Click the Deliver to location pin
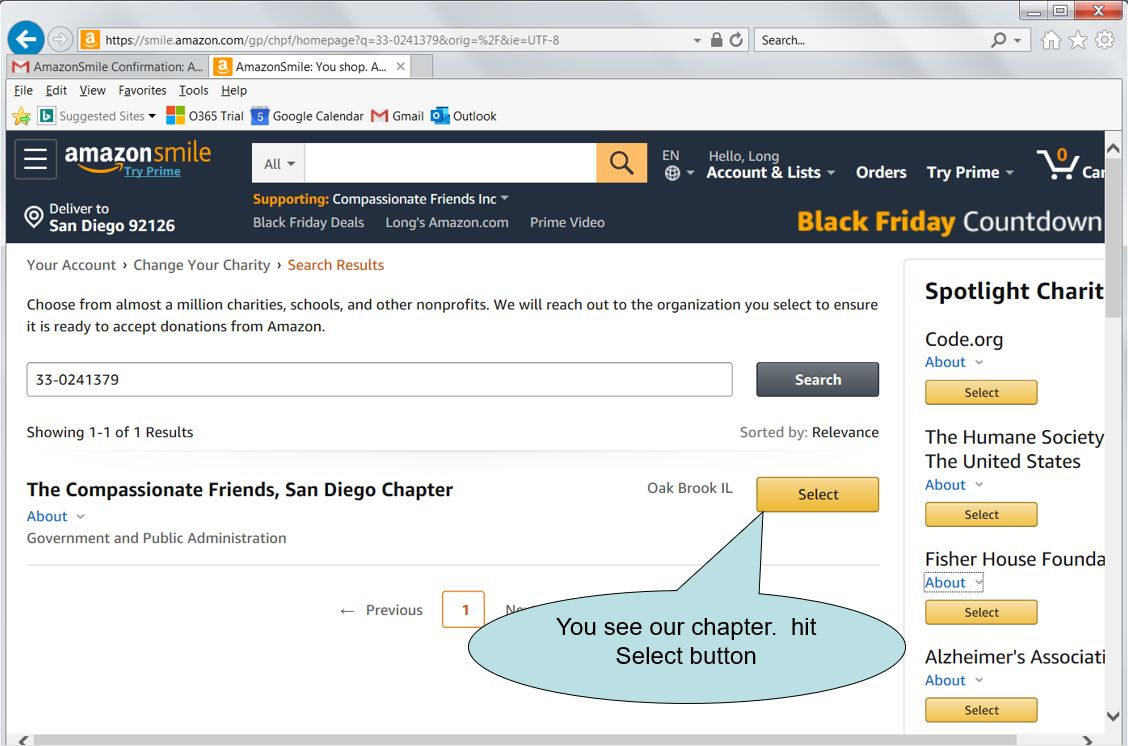 point(34,217)
